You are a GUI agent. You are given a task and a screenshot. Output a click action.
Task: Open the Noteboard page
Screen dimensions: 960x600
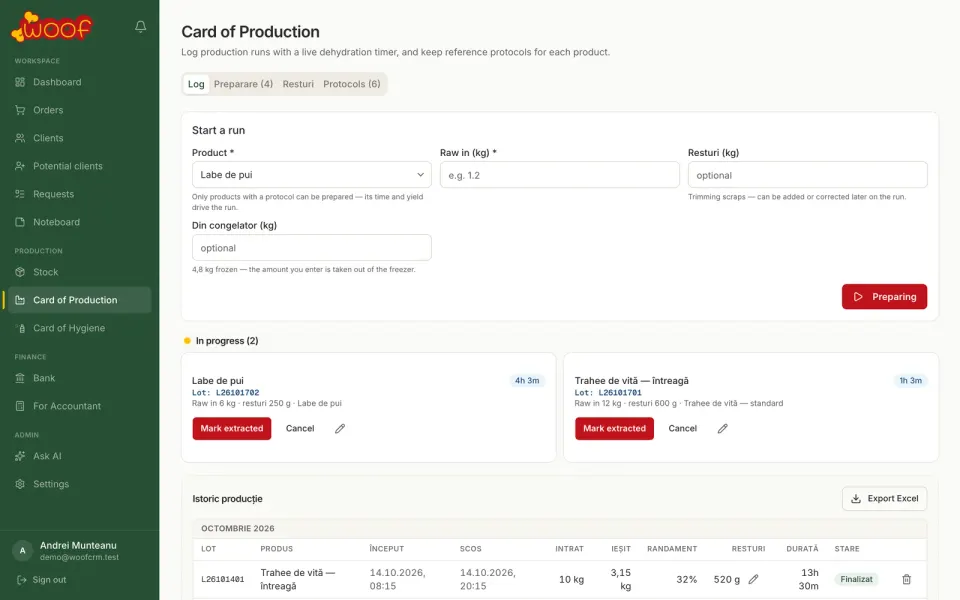pos(80,222)
